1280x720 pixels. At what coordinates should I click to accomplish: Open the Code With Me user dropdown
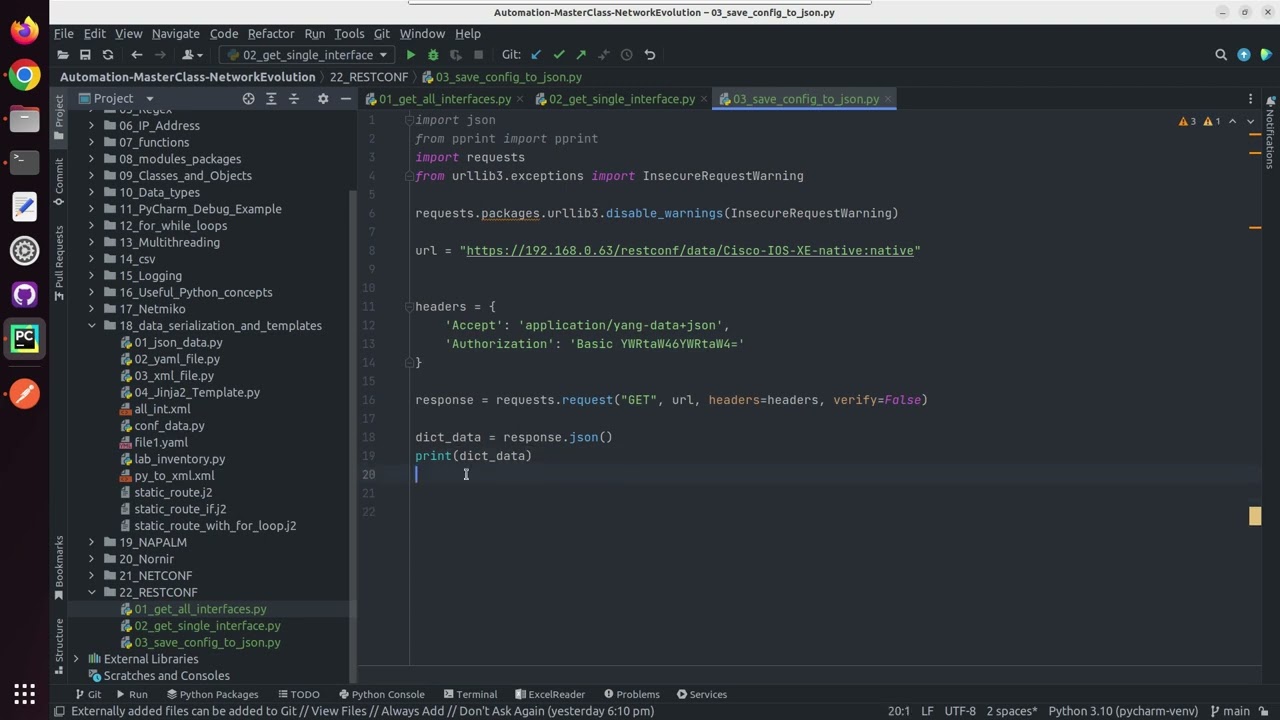coord(193,55)
